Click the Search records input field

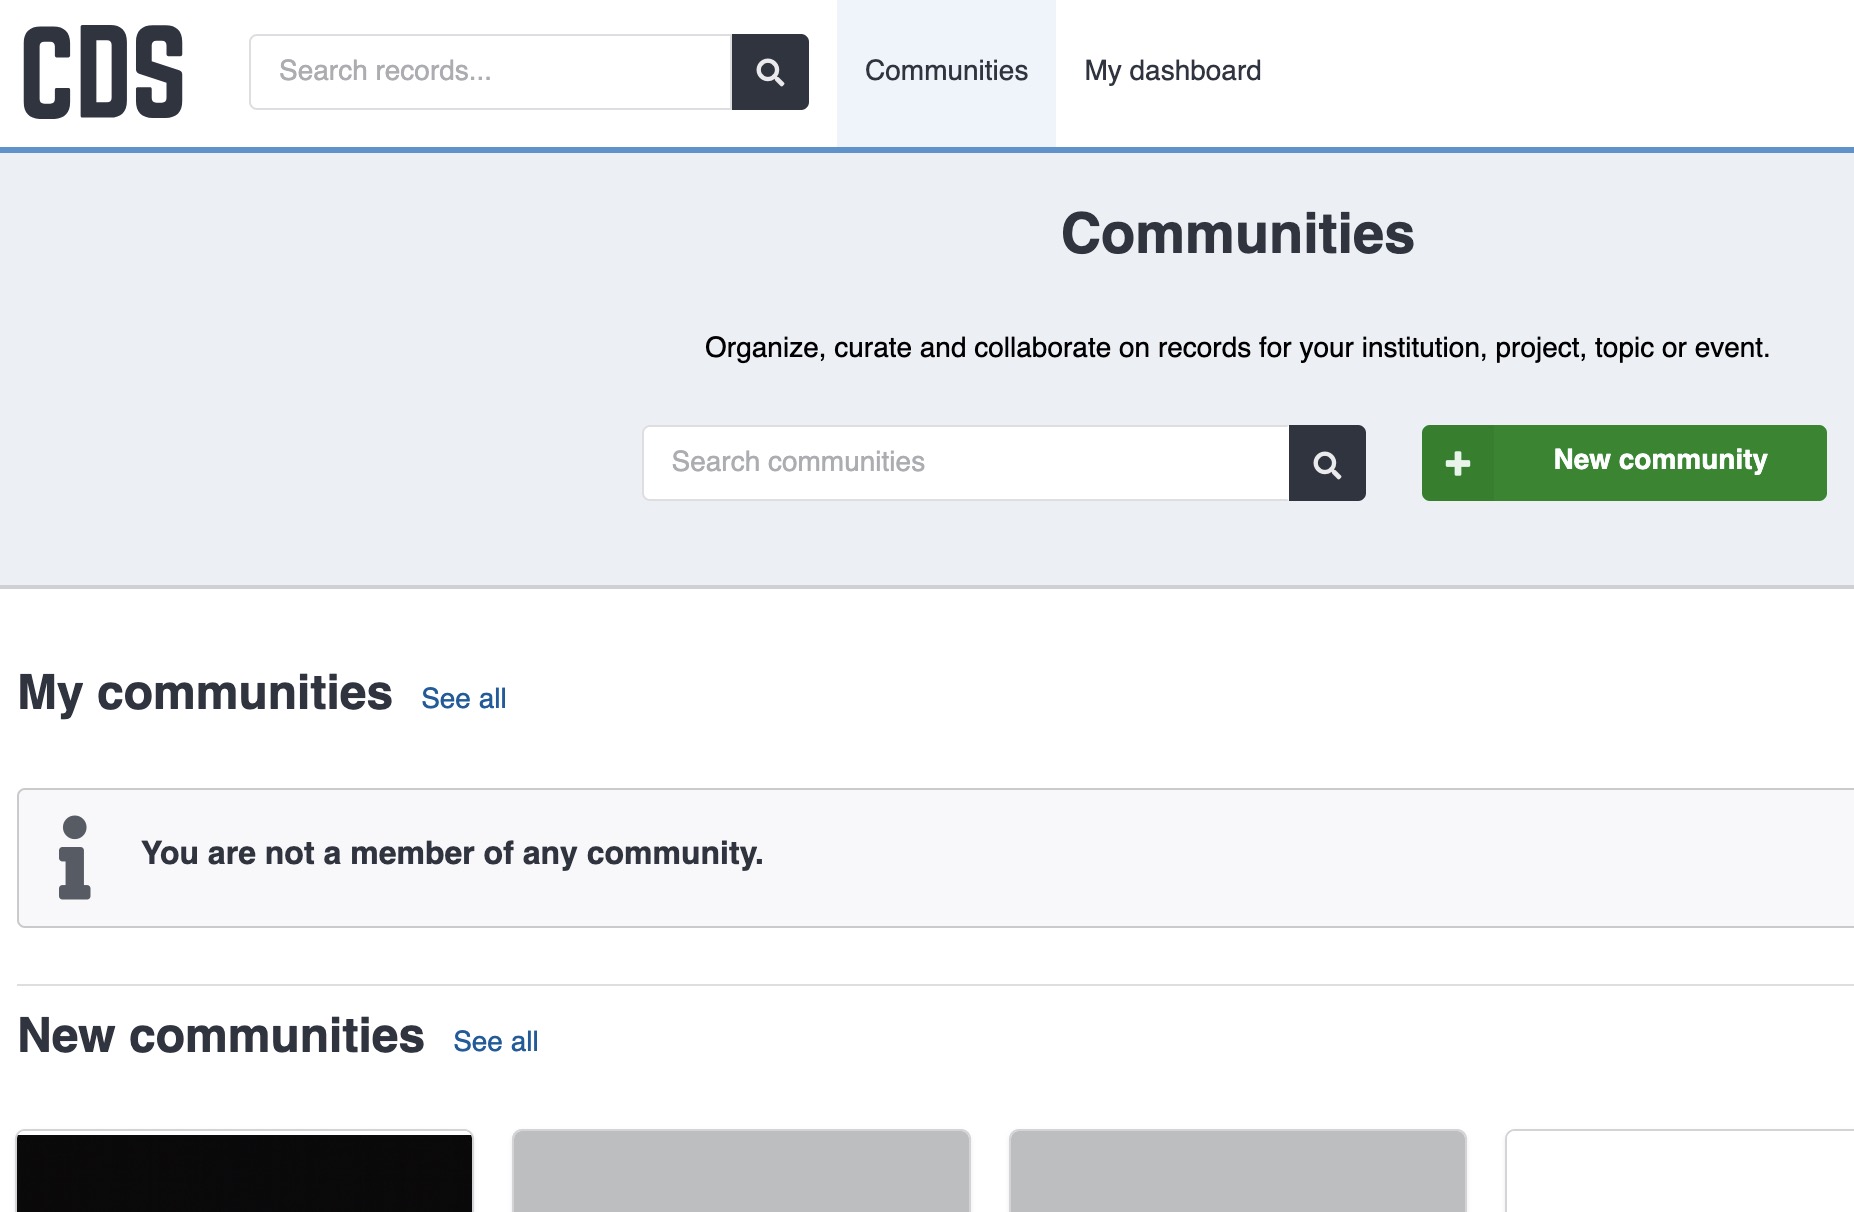(x=490, y=72)
